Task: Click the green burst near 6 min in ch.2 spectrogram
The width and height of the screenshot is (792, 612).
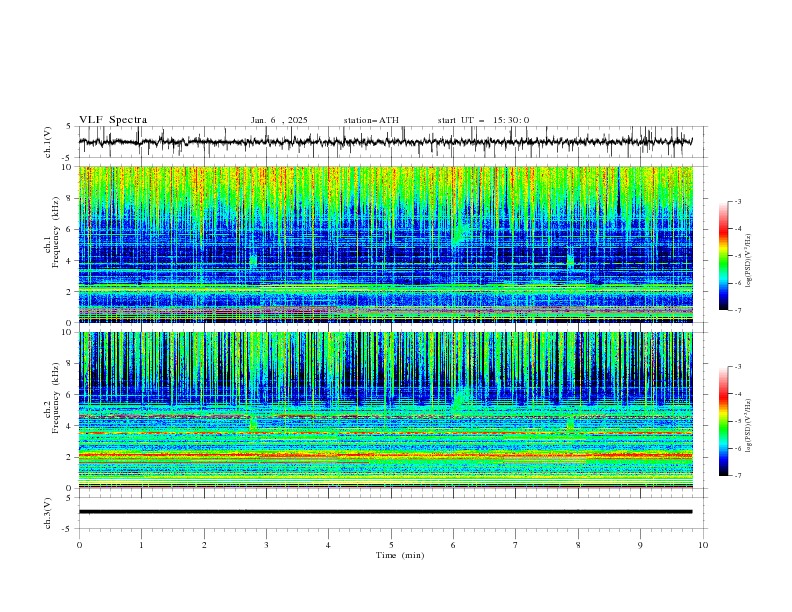Action: [460, 400]
